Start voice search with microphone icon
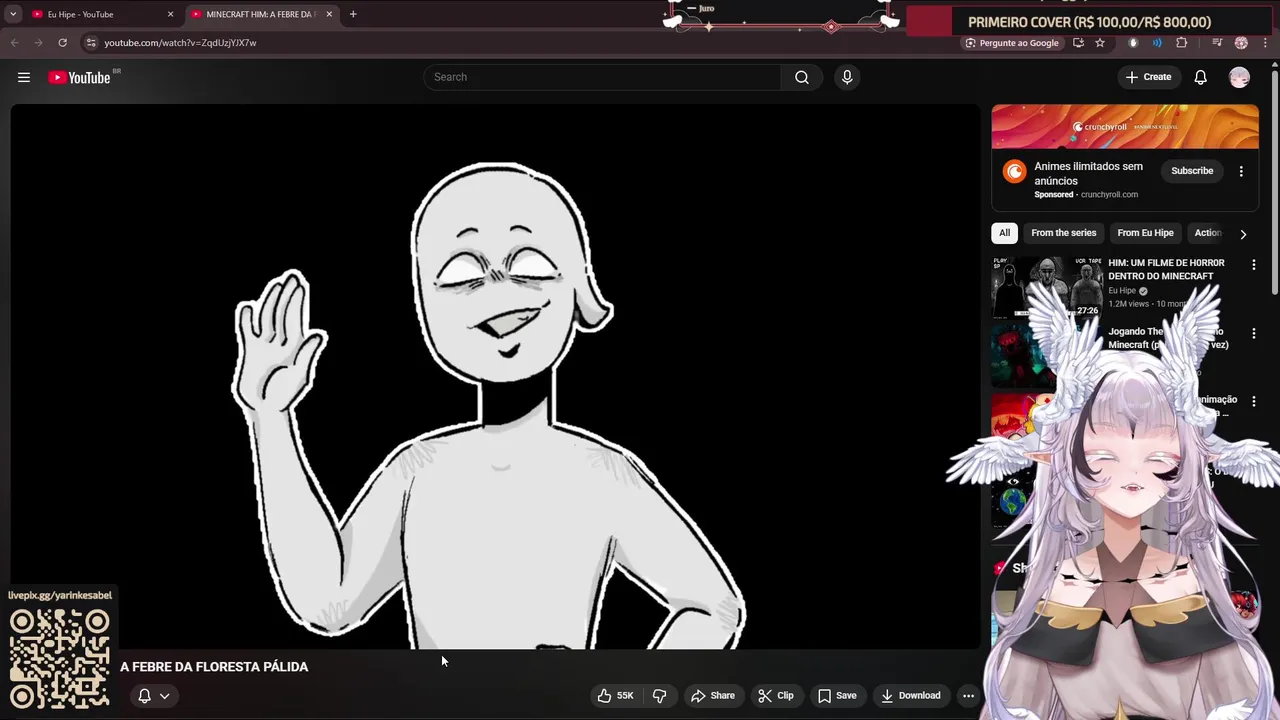Viewport: 1280px width, 720px height. pos(847,77)
